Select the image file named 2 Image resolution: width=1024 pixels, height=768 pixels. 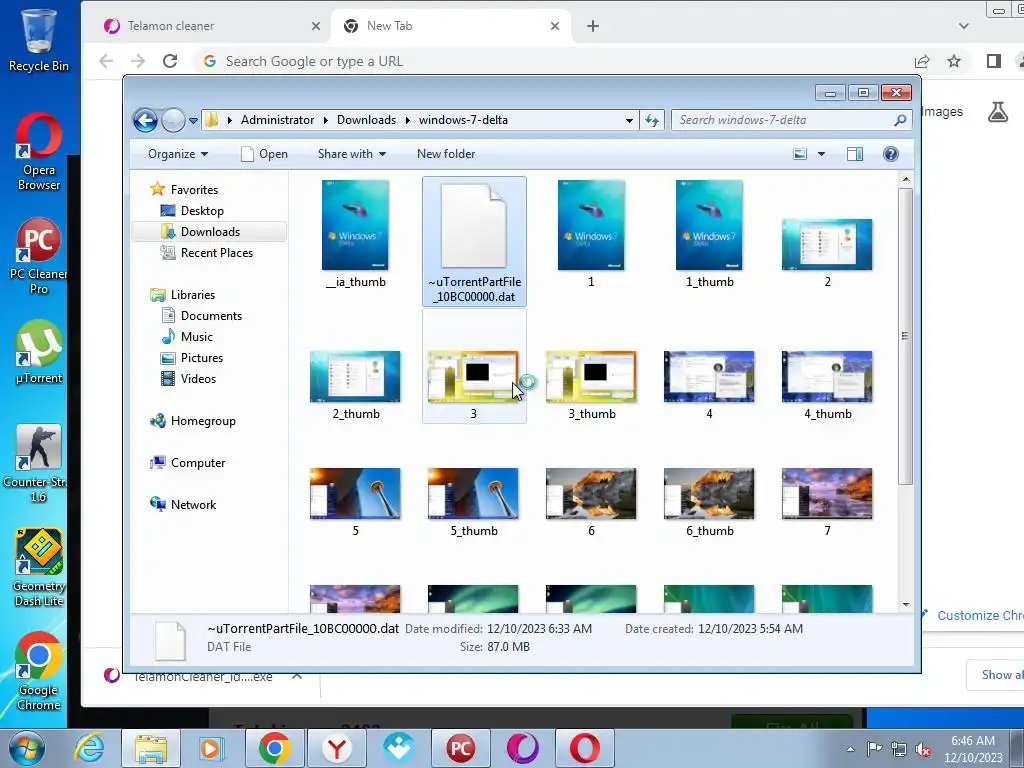tap(827, 251)
